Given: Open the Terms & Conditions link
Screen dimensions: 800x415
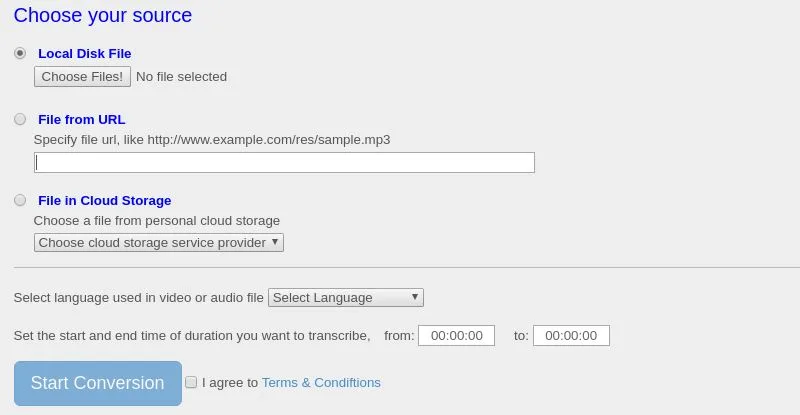Looking at the screenshot, I should [x=321, y=382].
